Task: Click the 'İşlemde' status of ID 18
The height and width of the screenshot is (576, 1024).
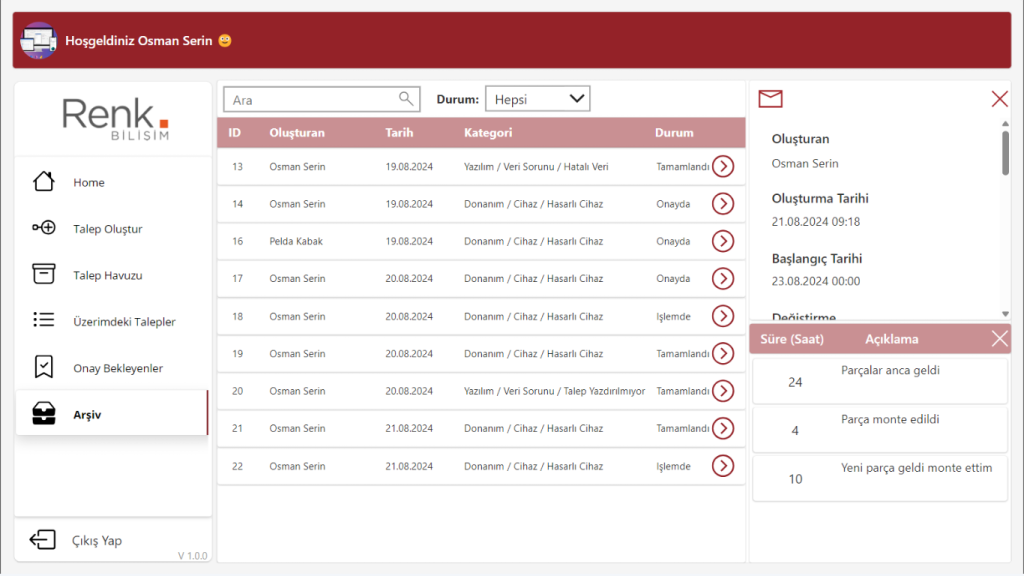Action: click(x=673, y=316)
